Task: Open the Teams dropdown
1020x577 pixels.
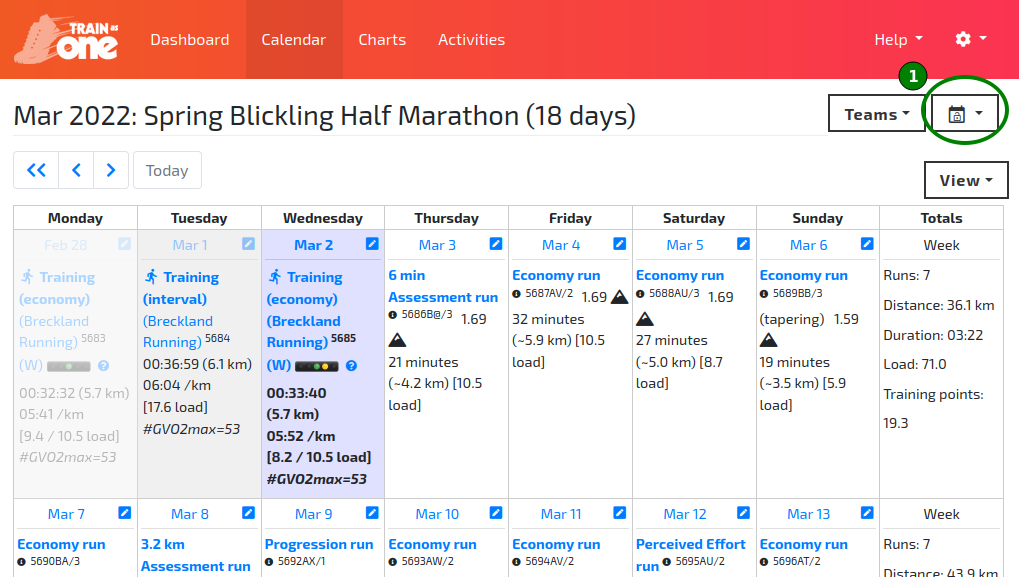Action: click(876, 113)
